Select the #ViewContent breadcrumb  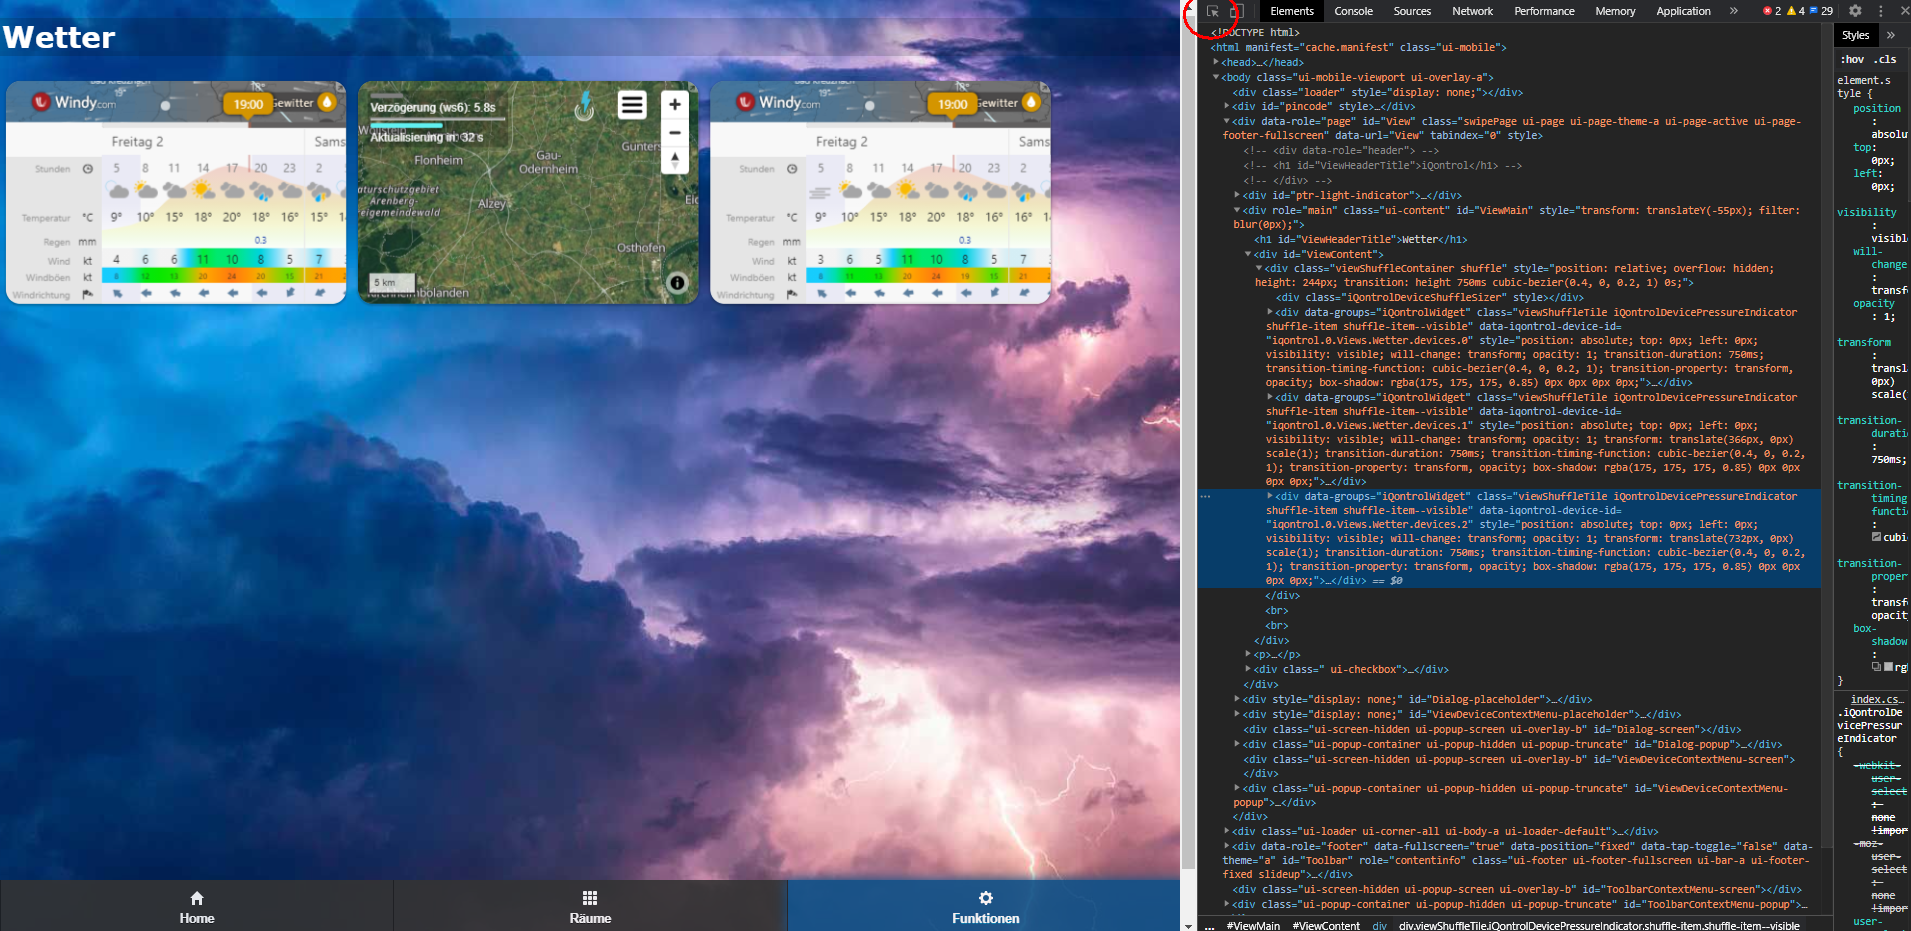pos(1326,925)
